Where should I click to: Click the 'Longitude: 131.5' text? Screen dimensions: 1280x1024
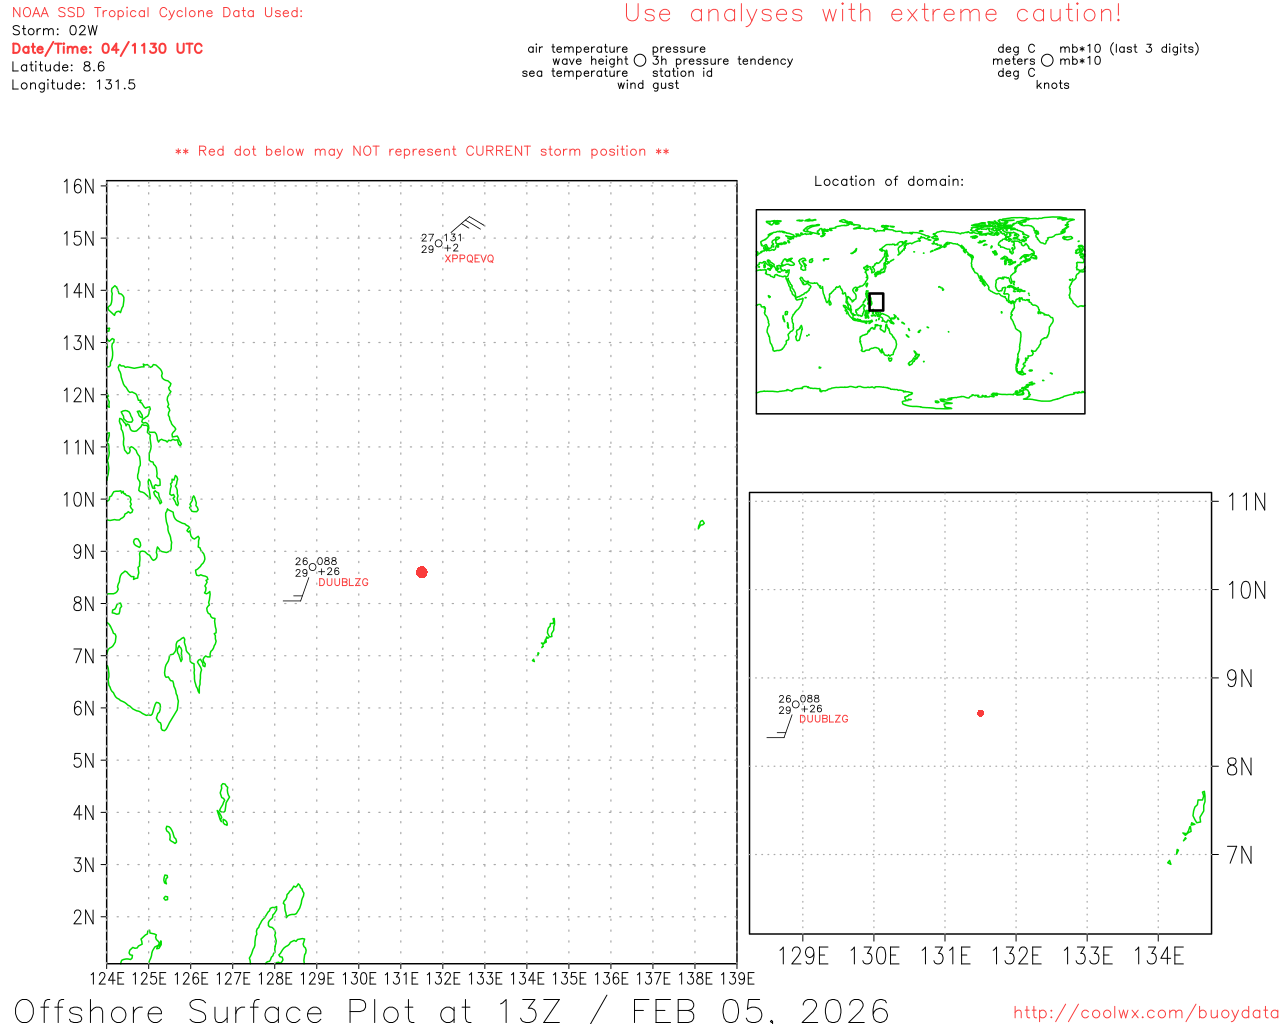[73, 85]
